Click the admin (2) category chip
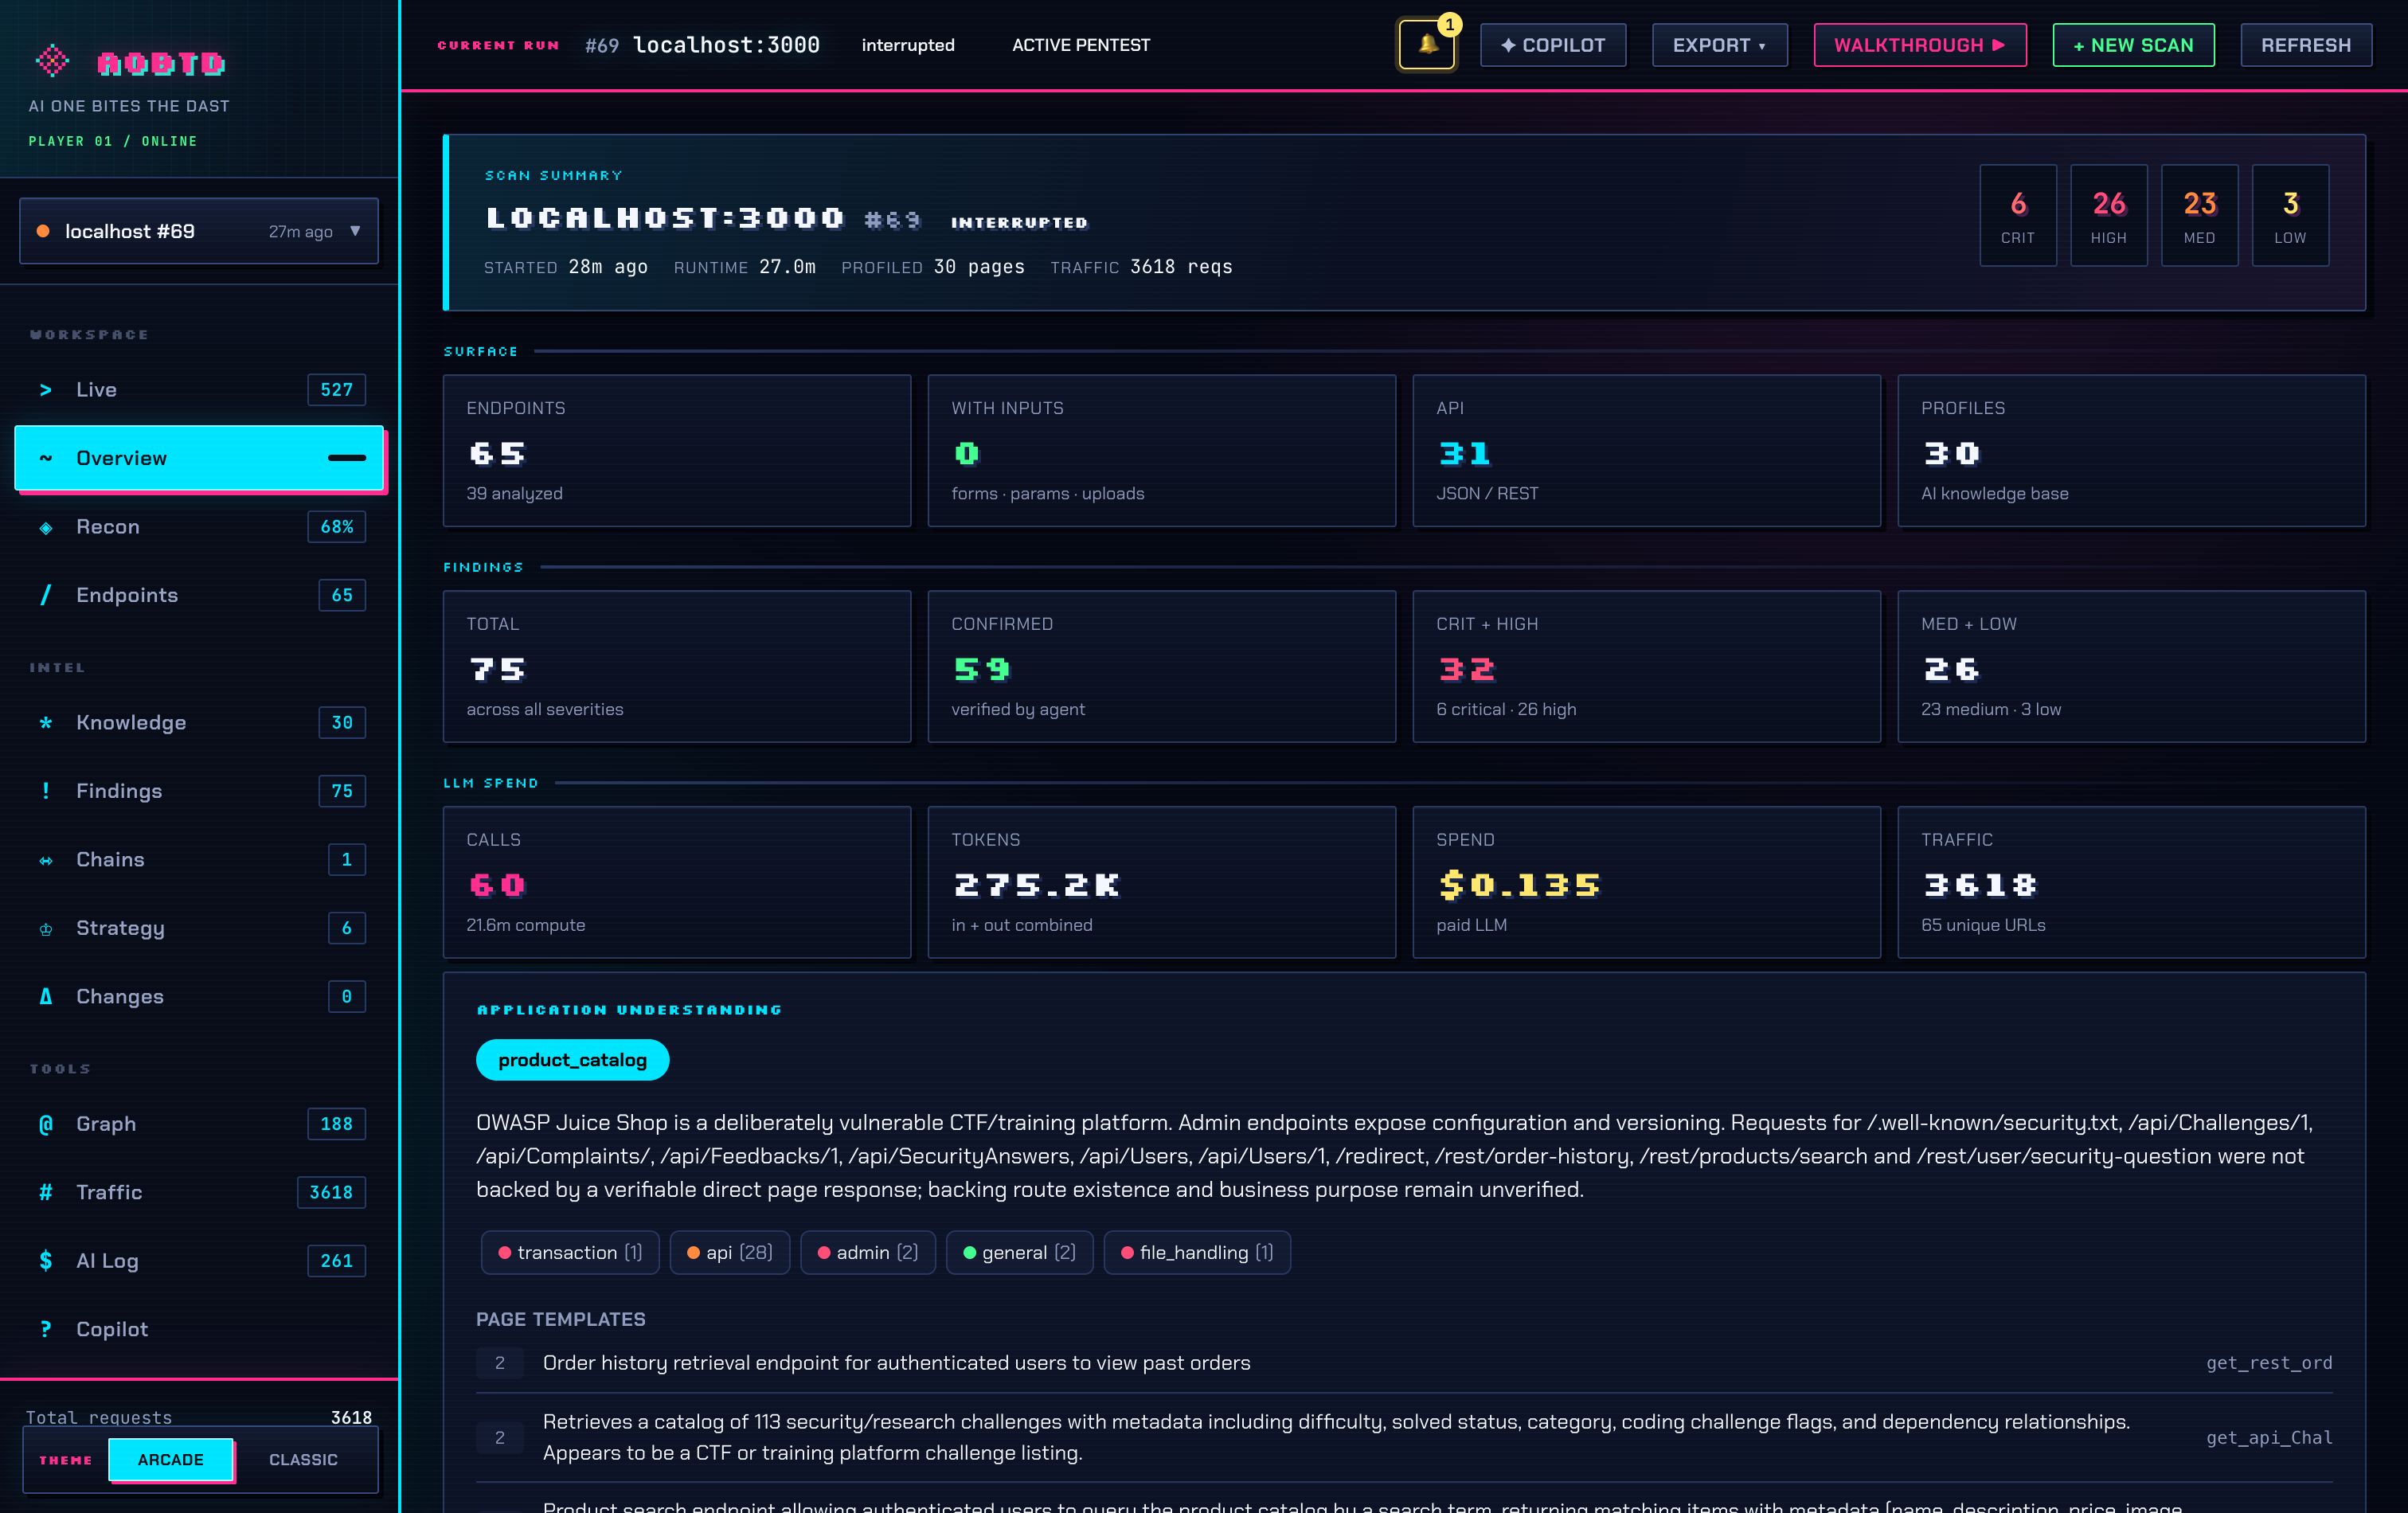Screen dimensions: 2408x1513 [868, 1253]
